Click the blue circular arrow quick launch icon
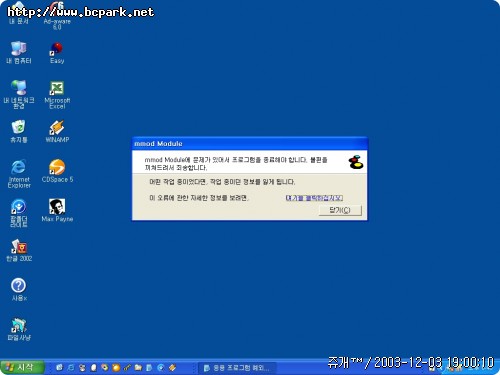The width and height of the screenshot is (500, 375). (x=160, y=367)
